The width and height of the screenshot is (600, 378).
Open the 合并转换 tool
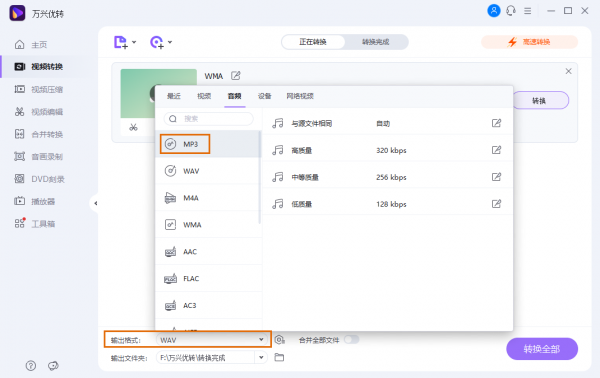click(x=38, y=134)
